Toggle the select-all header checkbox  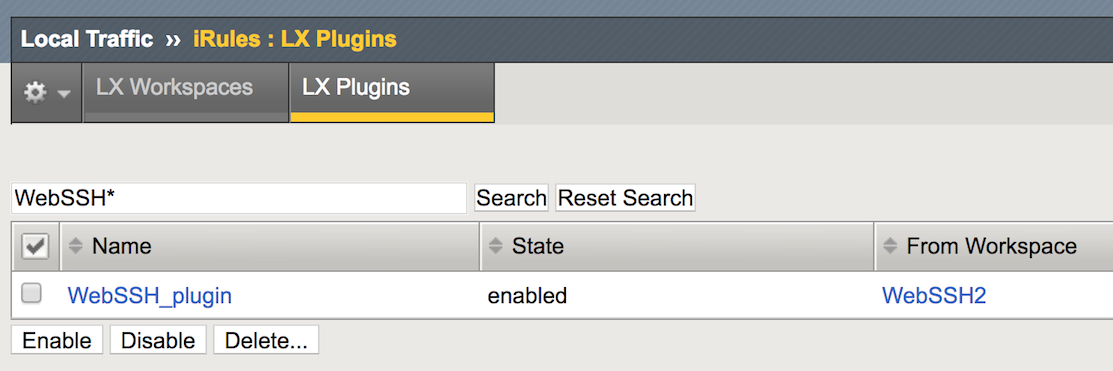coord(35,247)
